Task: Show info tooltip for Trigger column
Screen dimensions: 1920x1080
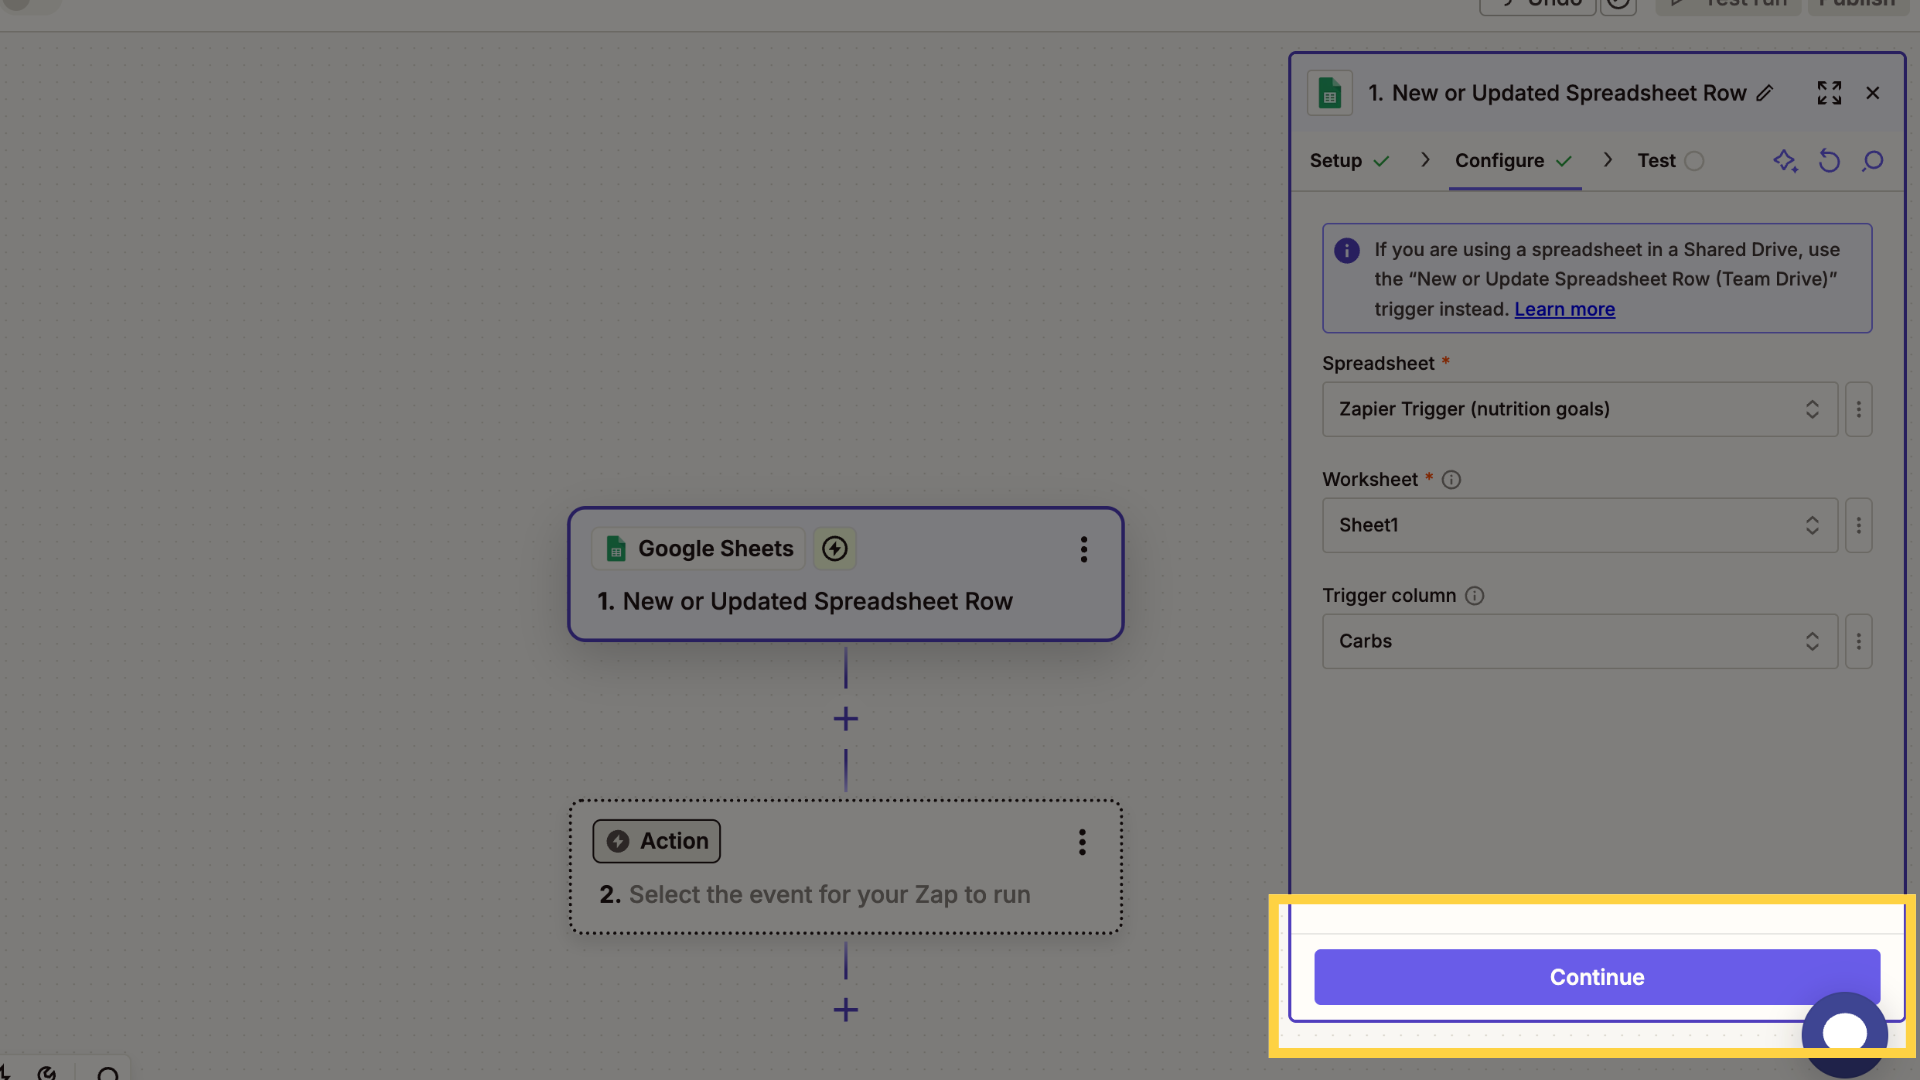Action: (1474, 596)
